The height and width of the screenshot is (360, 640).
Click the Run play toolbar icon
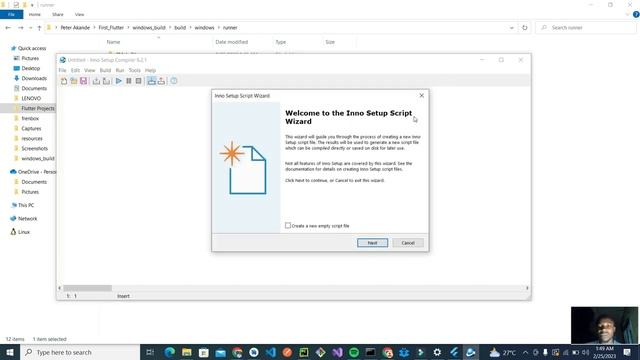(x=118, y=81)
